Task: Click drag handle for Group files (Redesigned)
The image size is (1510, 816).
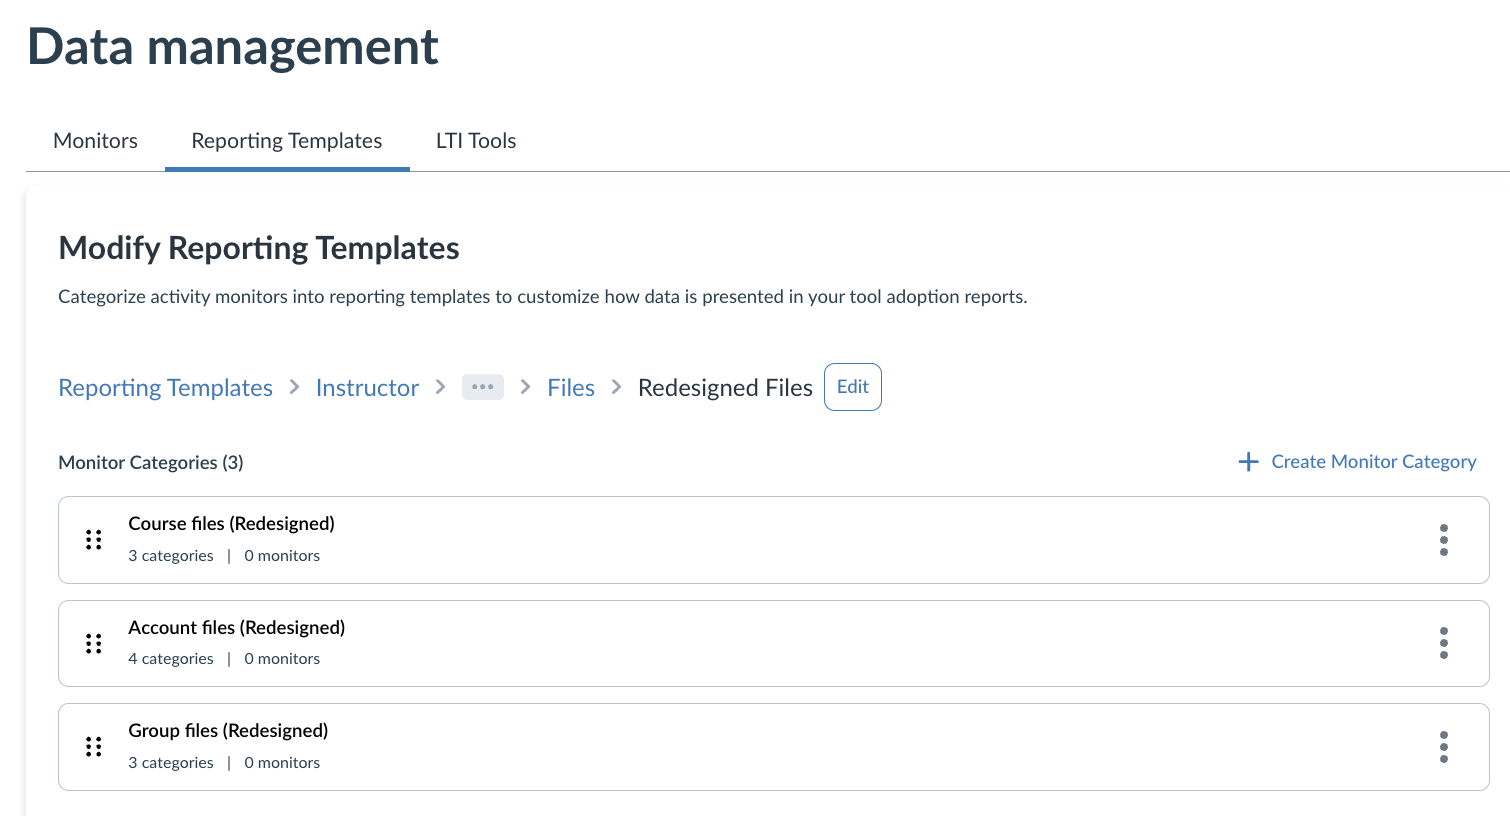Action: pos(94,747)
